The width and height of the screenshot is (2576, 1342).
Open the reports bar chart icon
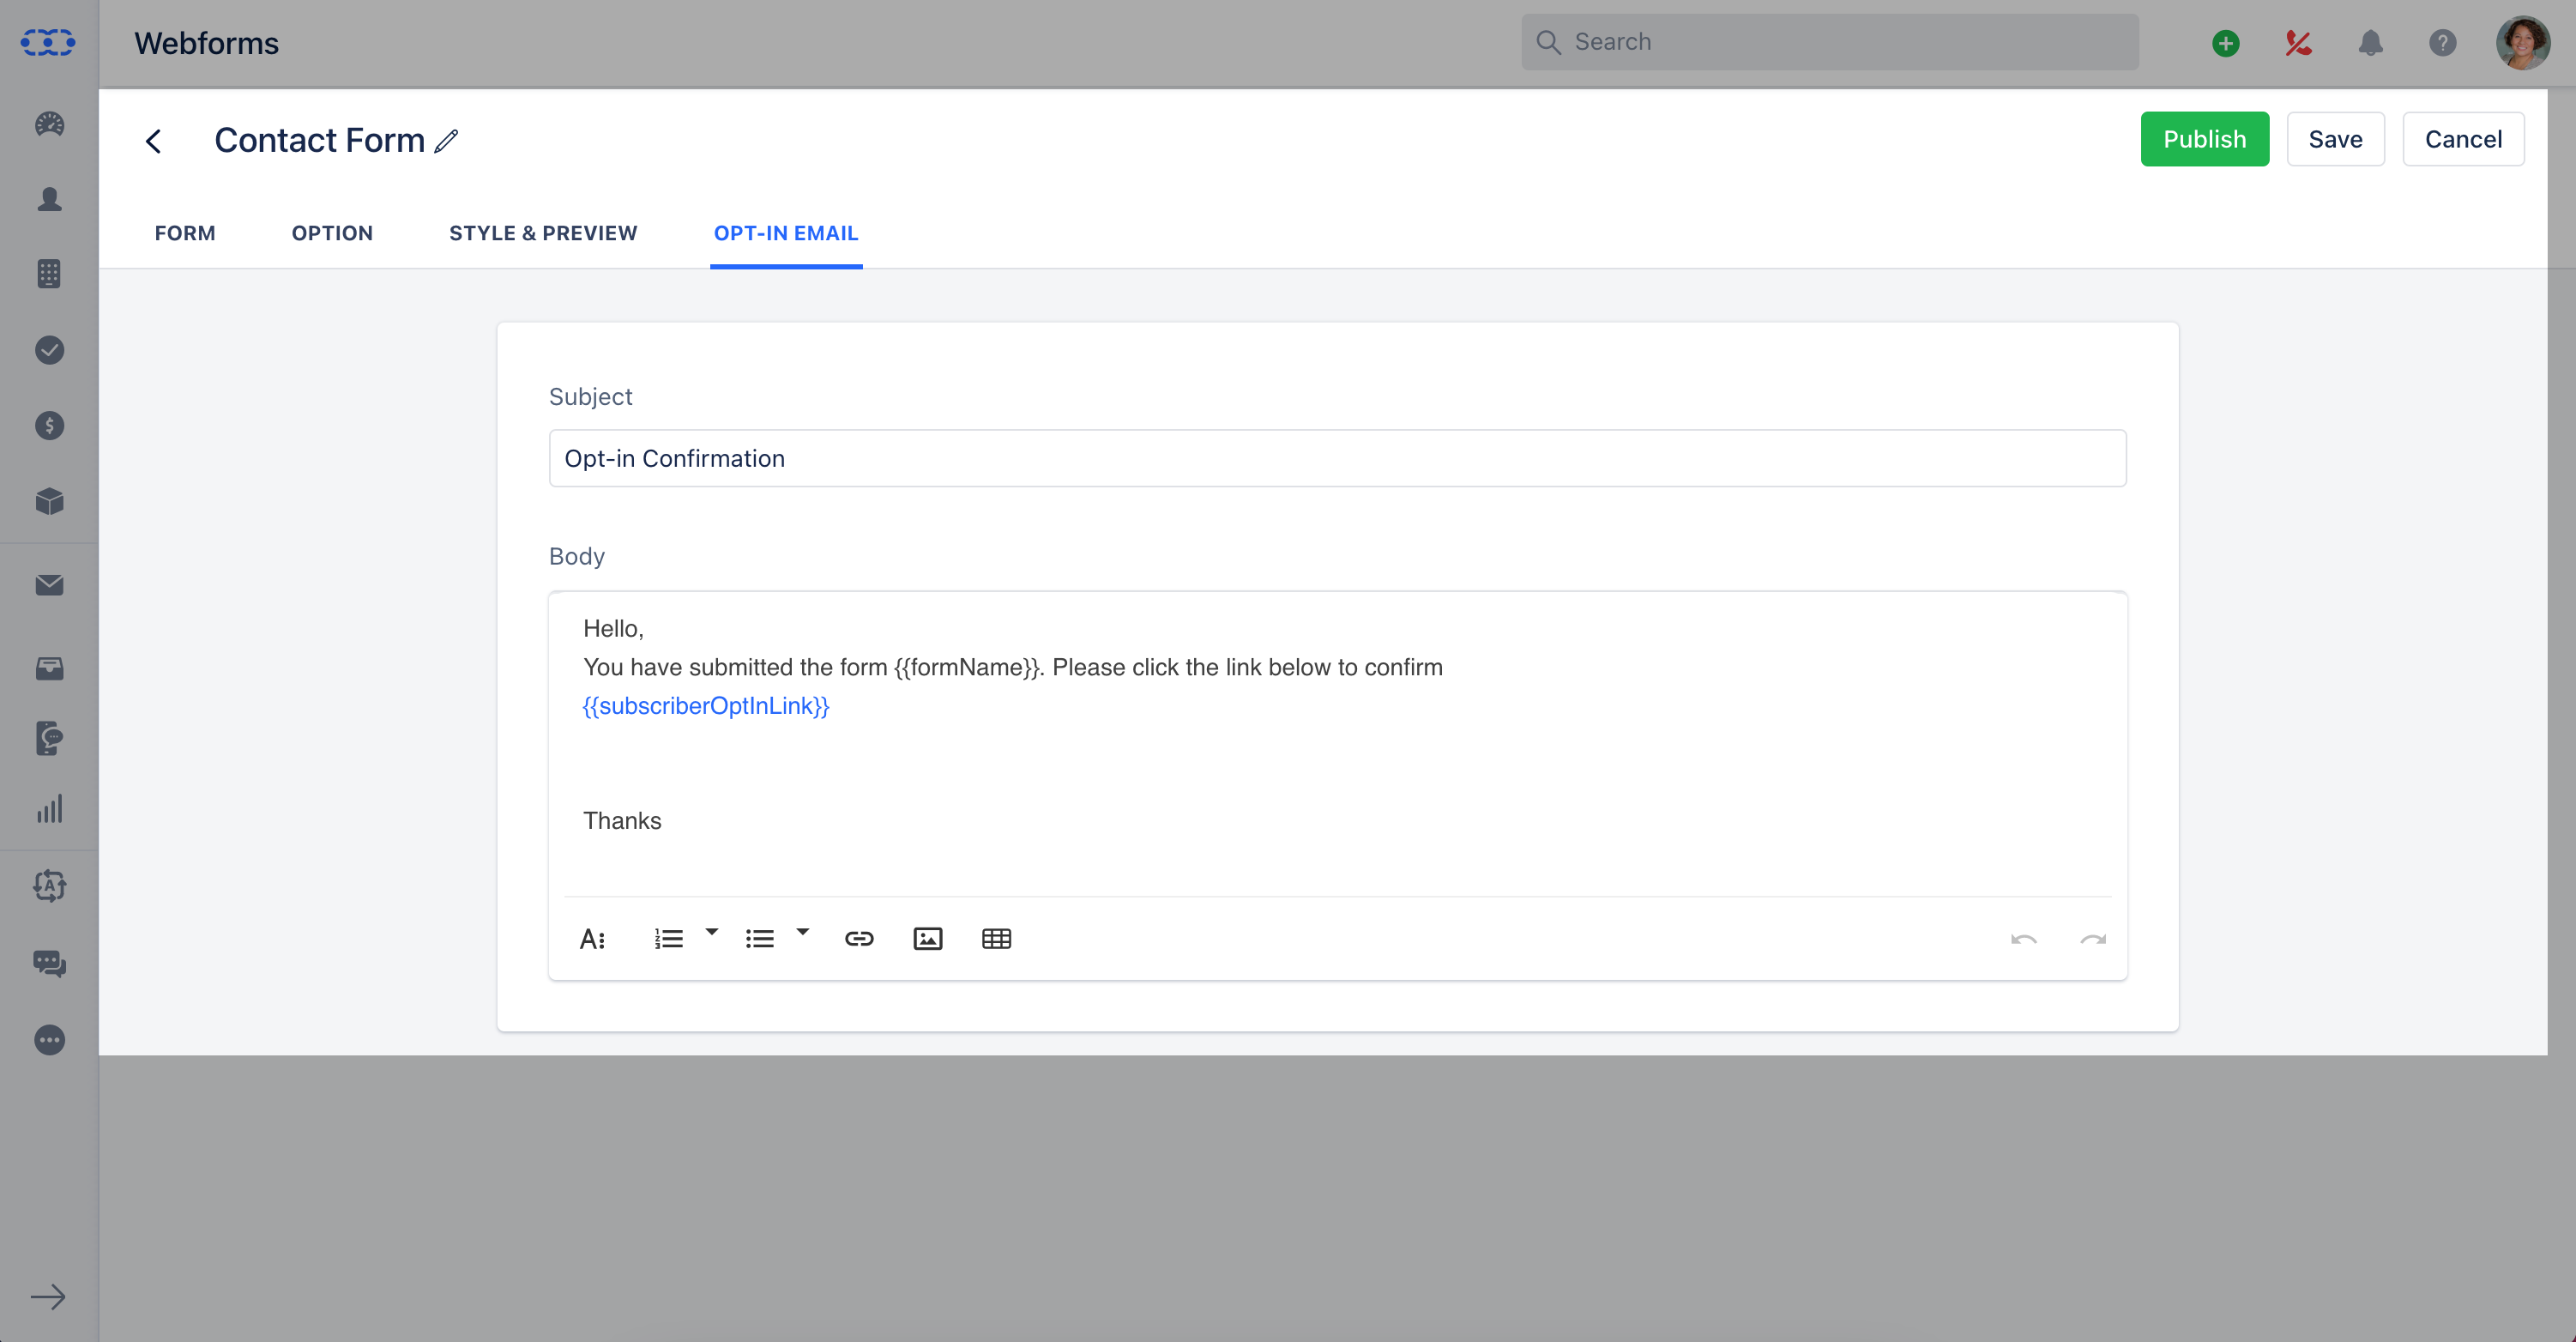click(49, 808)
